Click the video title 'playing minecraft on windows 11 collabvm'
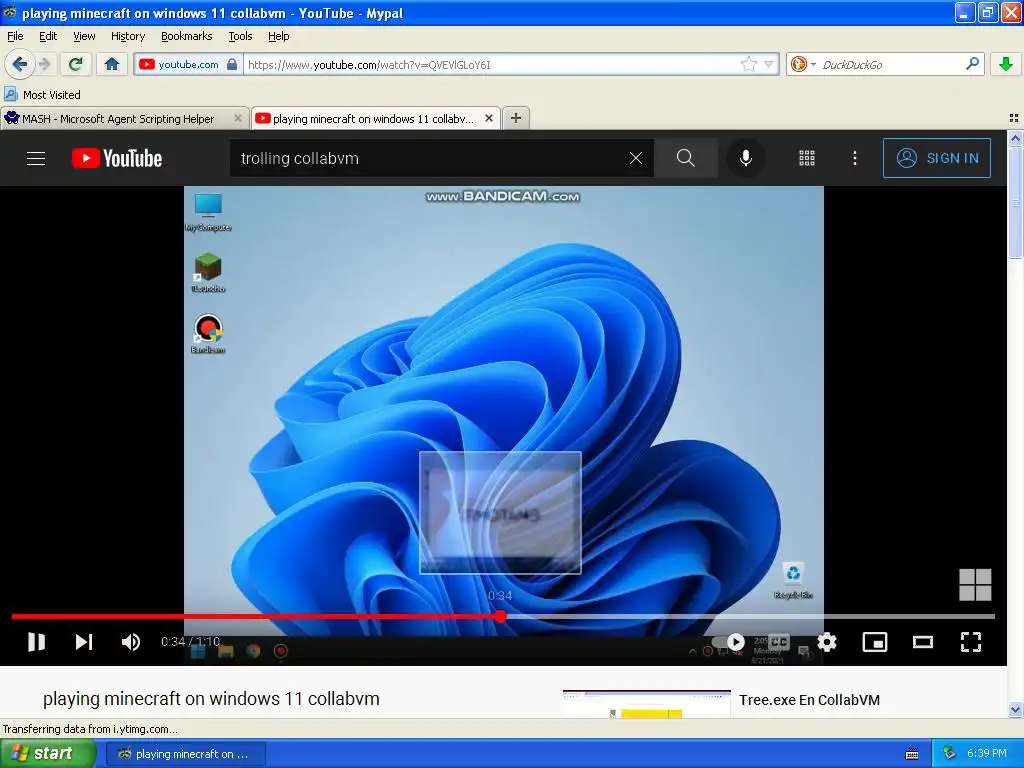The image size is (1024, 768). point(211,699)
